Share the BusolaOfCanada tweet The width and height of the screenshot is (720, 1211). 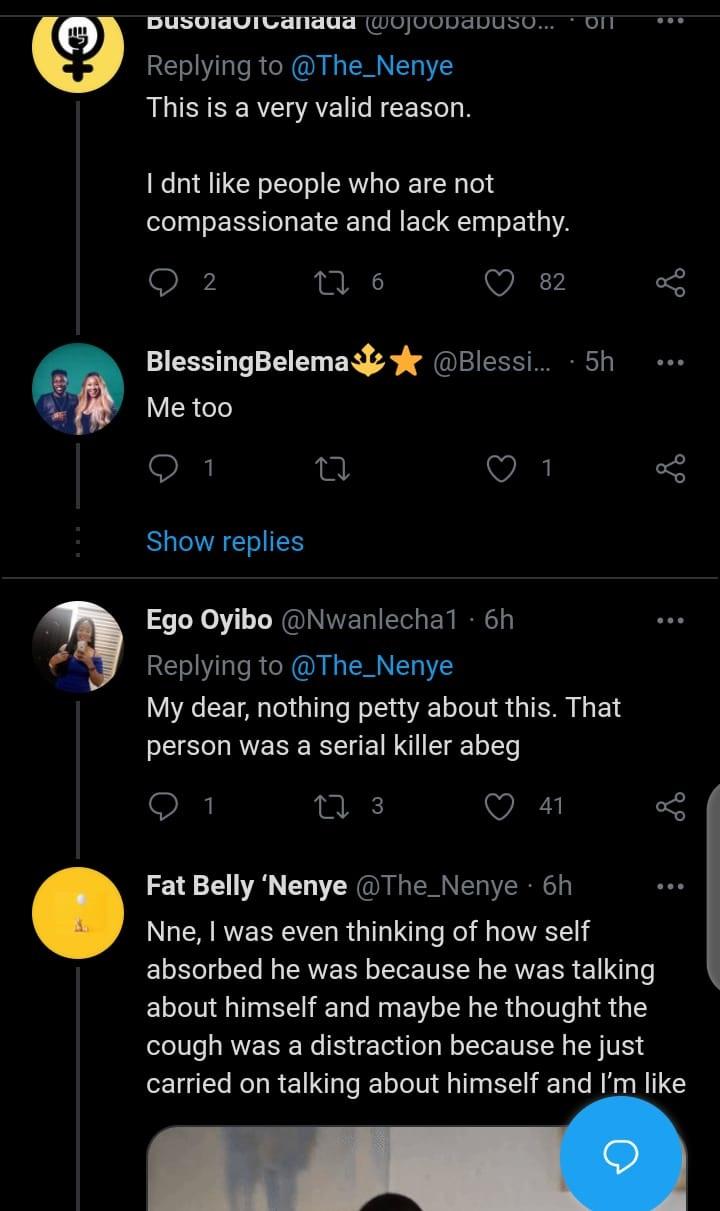click(x=670, y=283)
